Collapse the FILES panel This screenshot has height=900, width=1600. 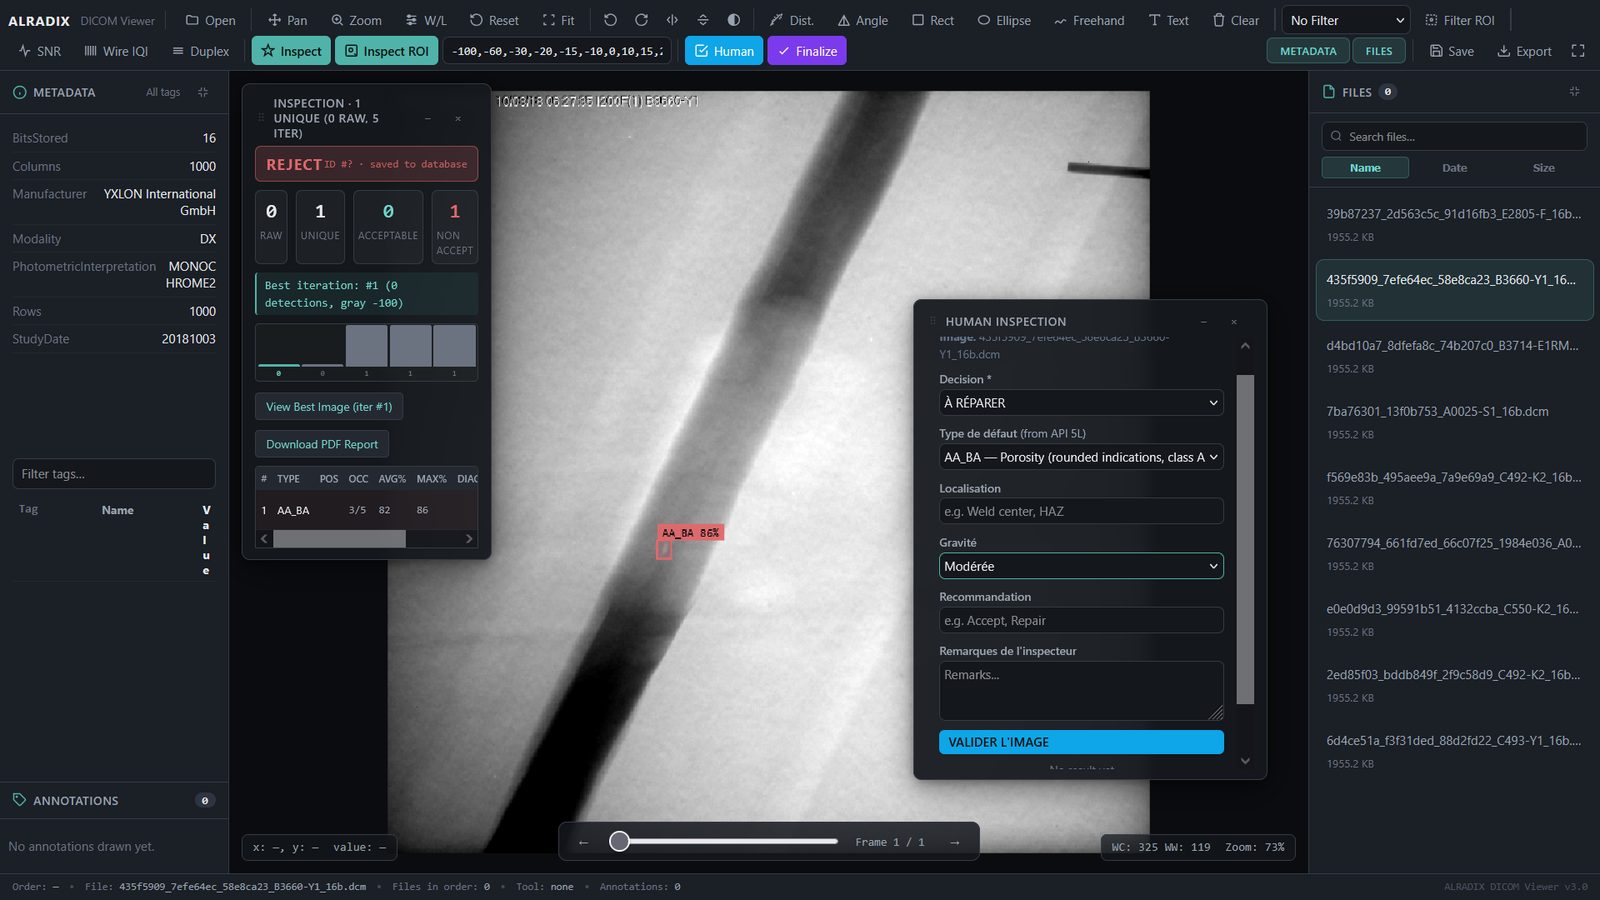(x=1574, y=92)
